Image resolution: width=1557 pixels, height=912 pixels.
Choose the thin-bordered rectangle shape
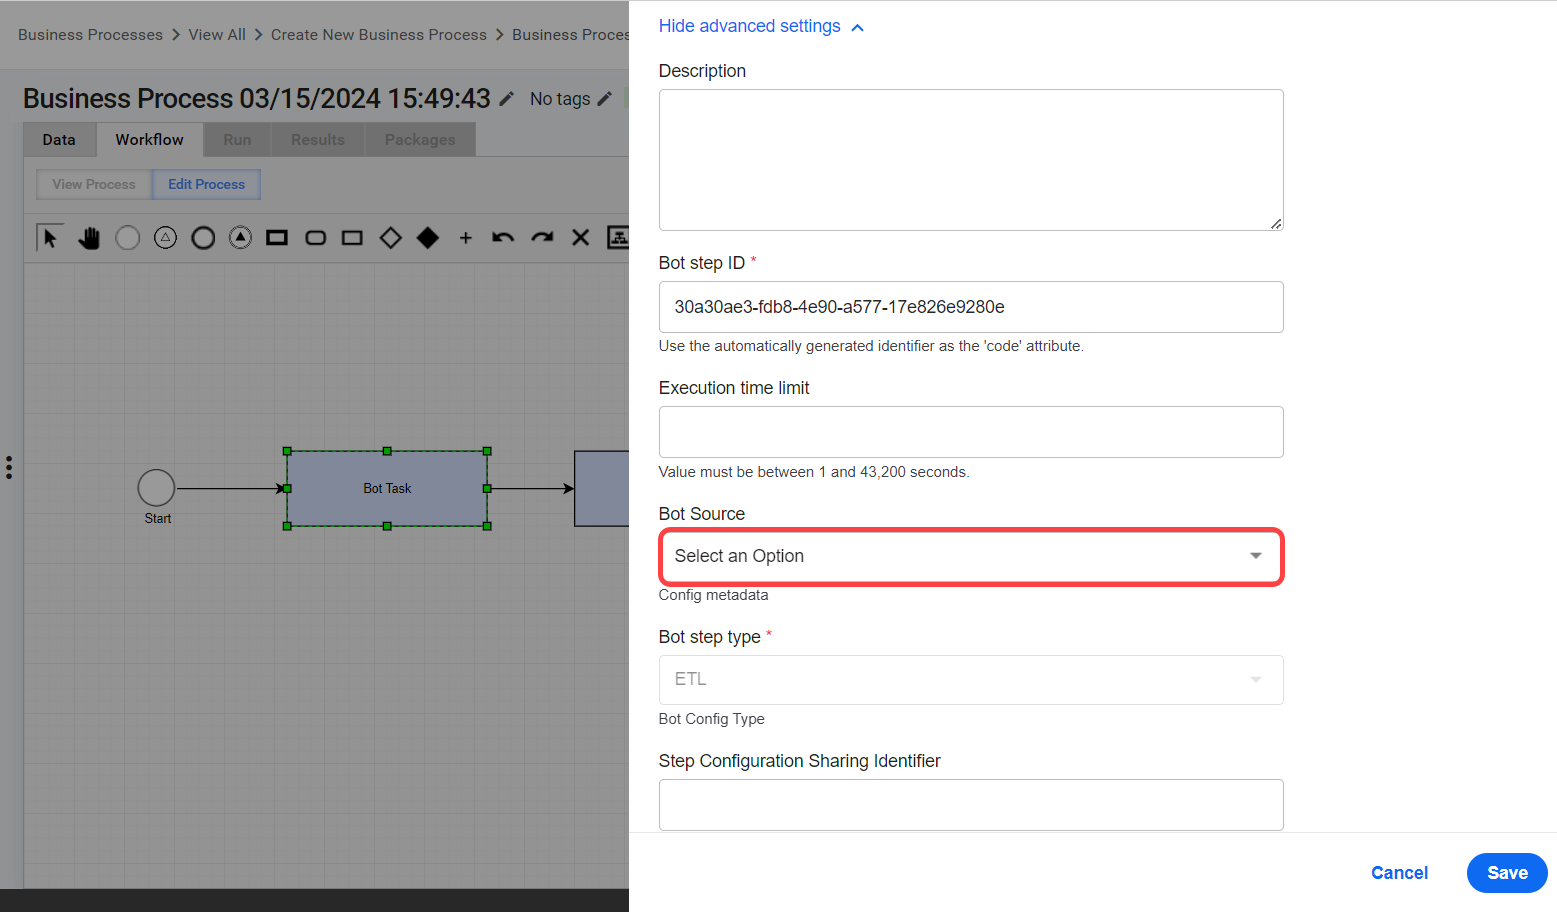(x=352, y=238)
